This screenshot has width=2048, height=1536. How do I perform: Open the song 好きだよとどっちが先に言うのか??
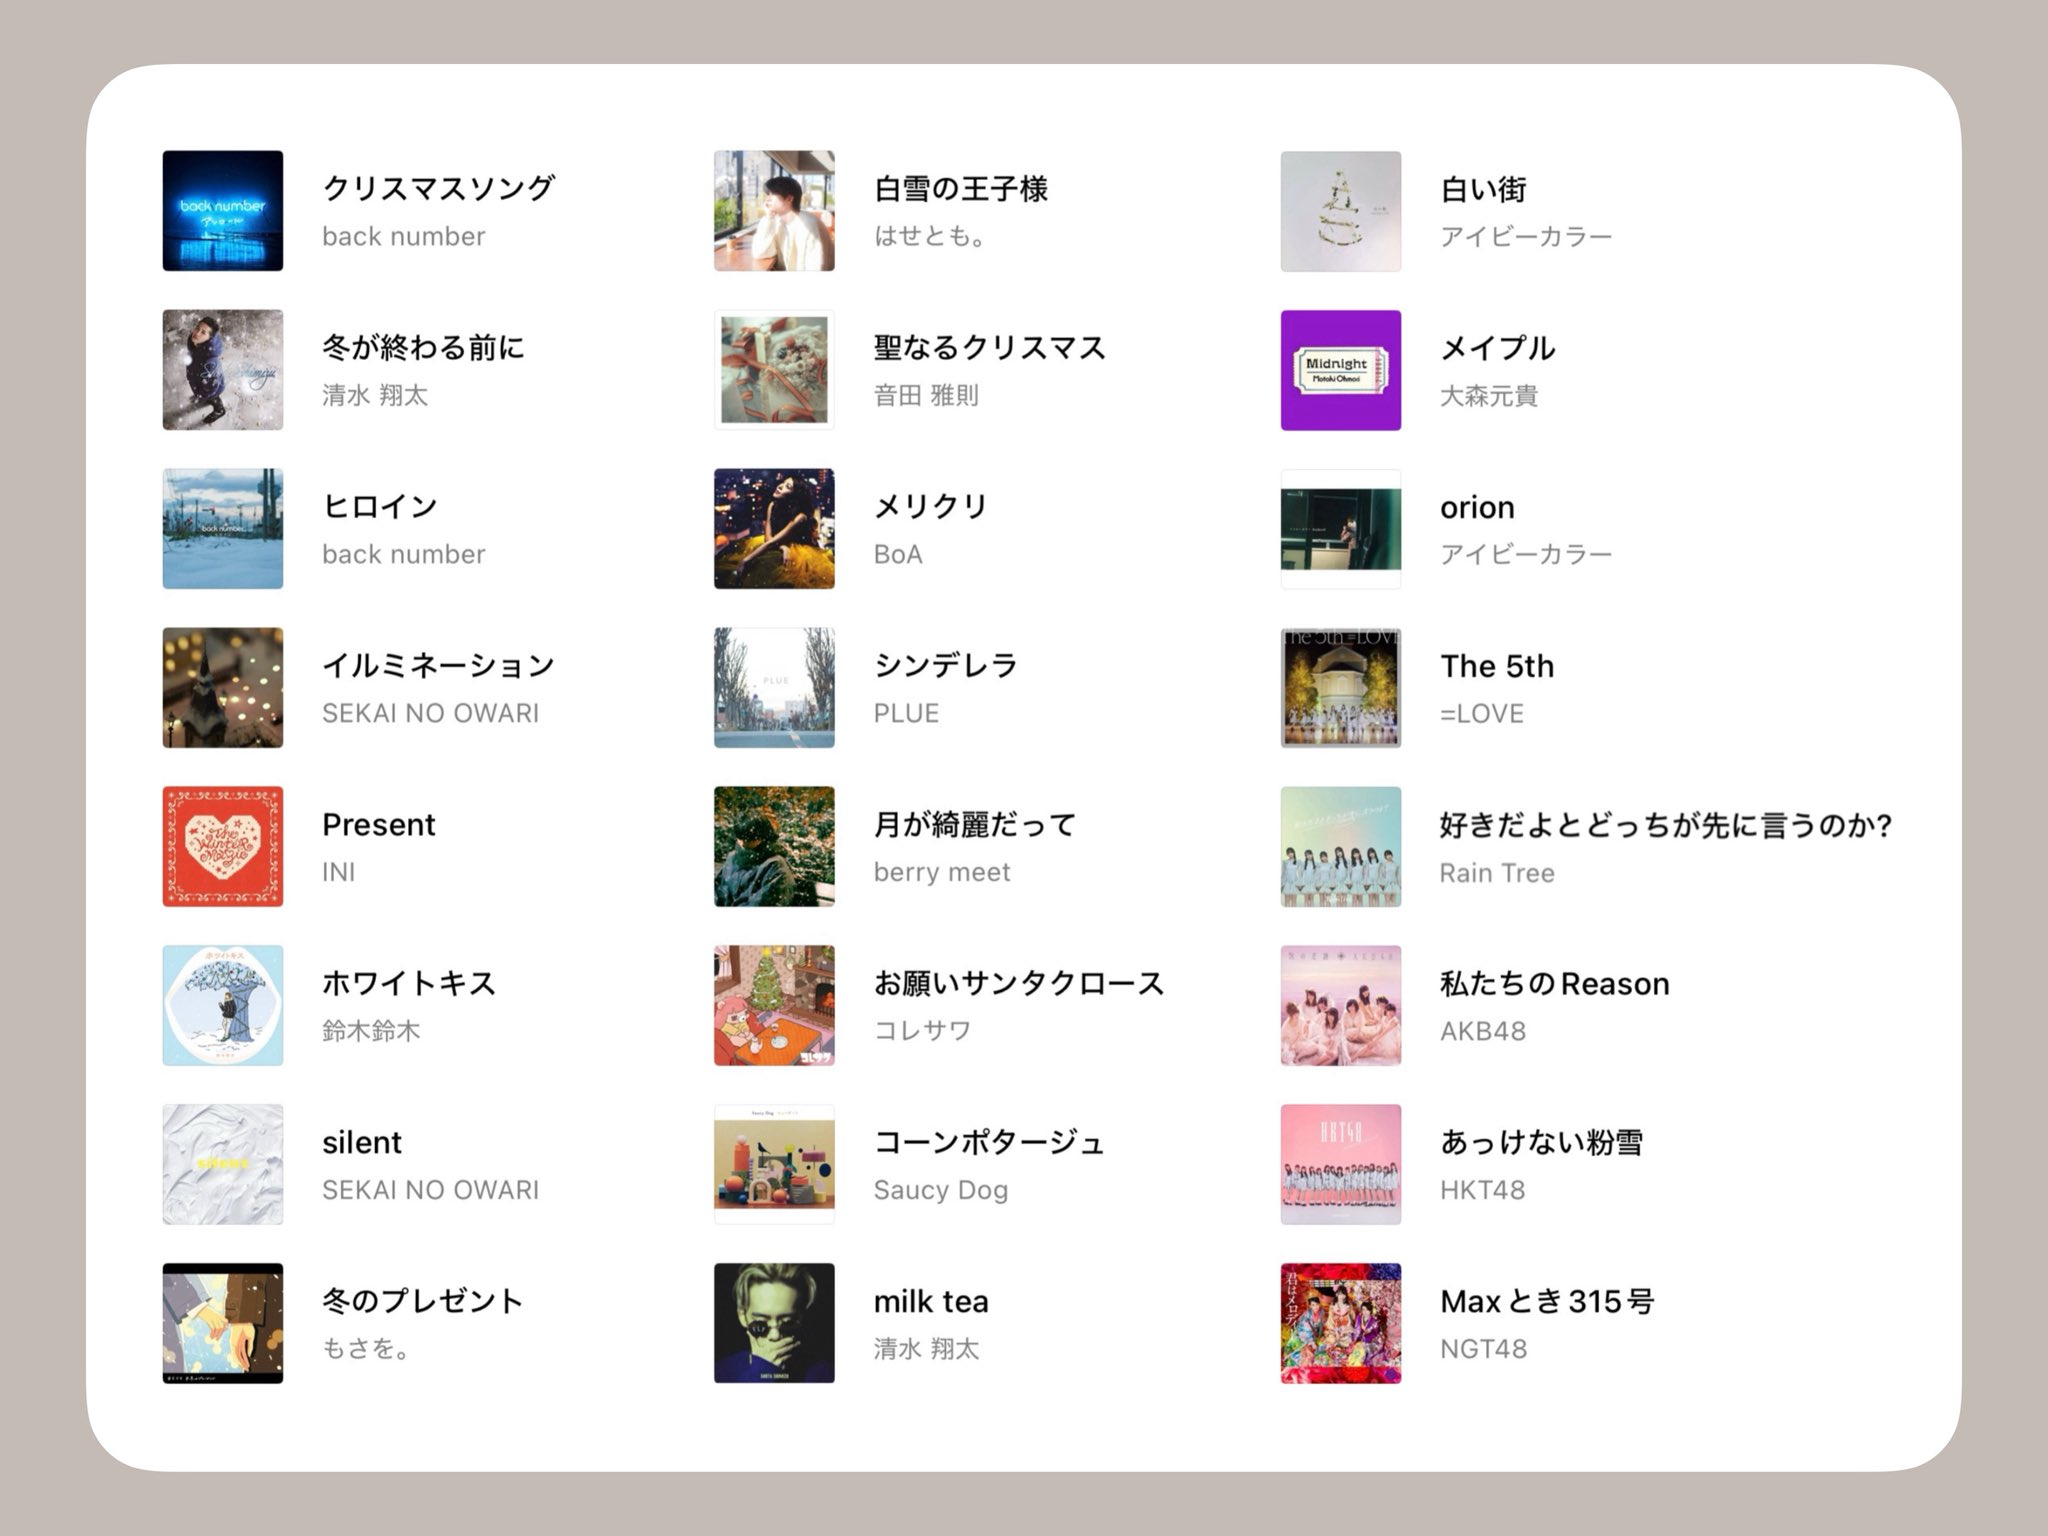[x=1665, y=824]
